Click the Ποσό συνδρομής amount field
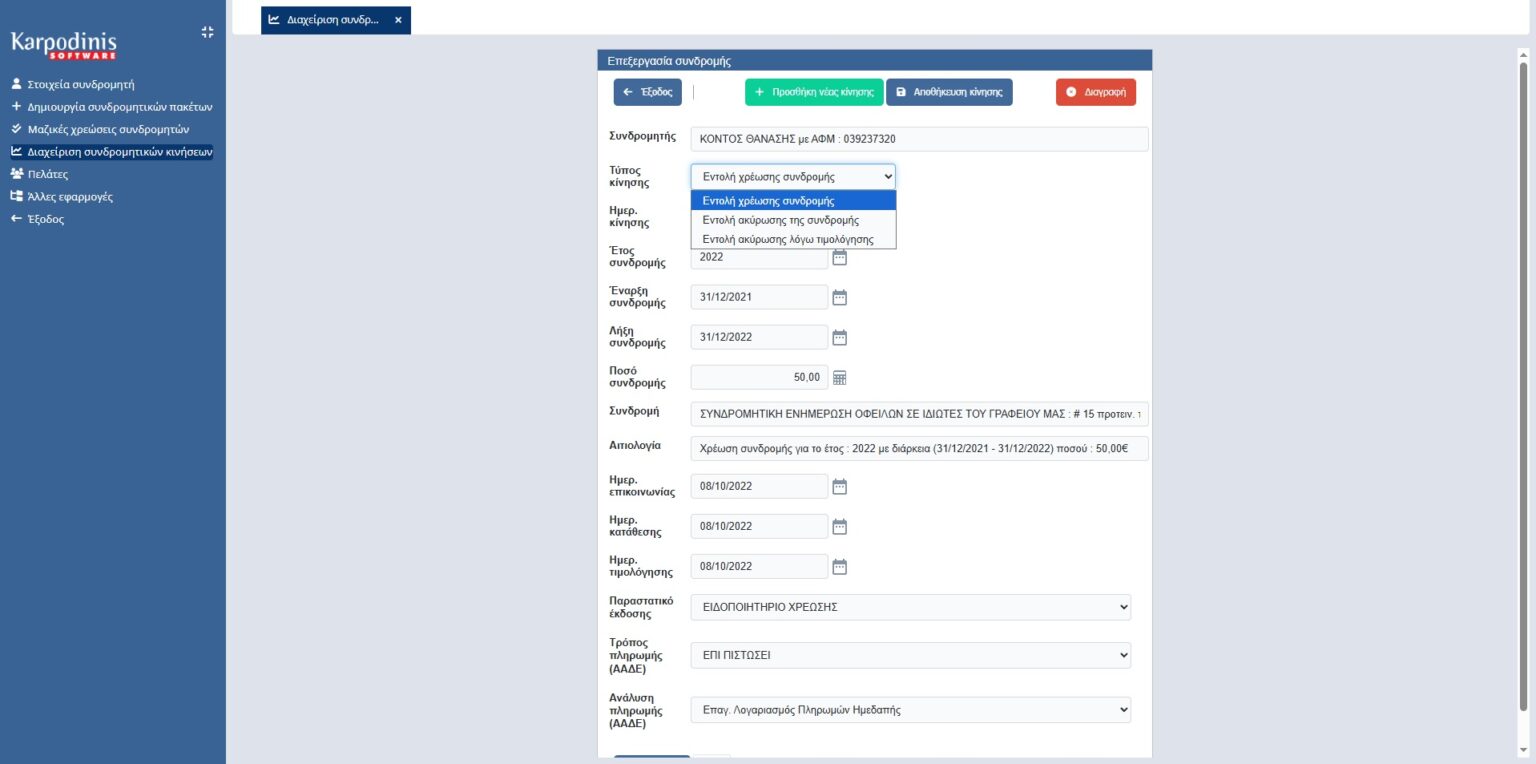 click(x=759, y=378)
